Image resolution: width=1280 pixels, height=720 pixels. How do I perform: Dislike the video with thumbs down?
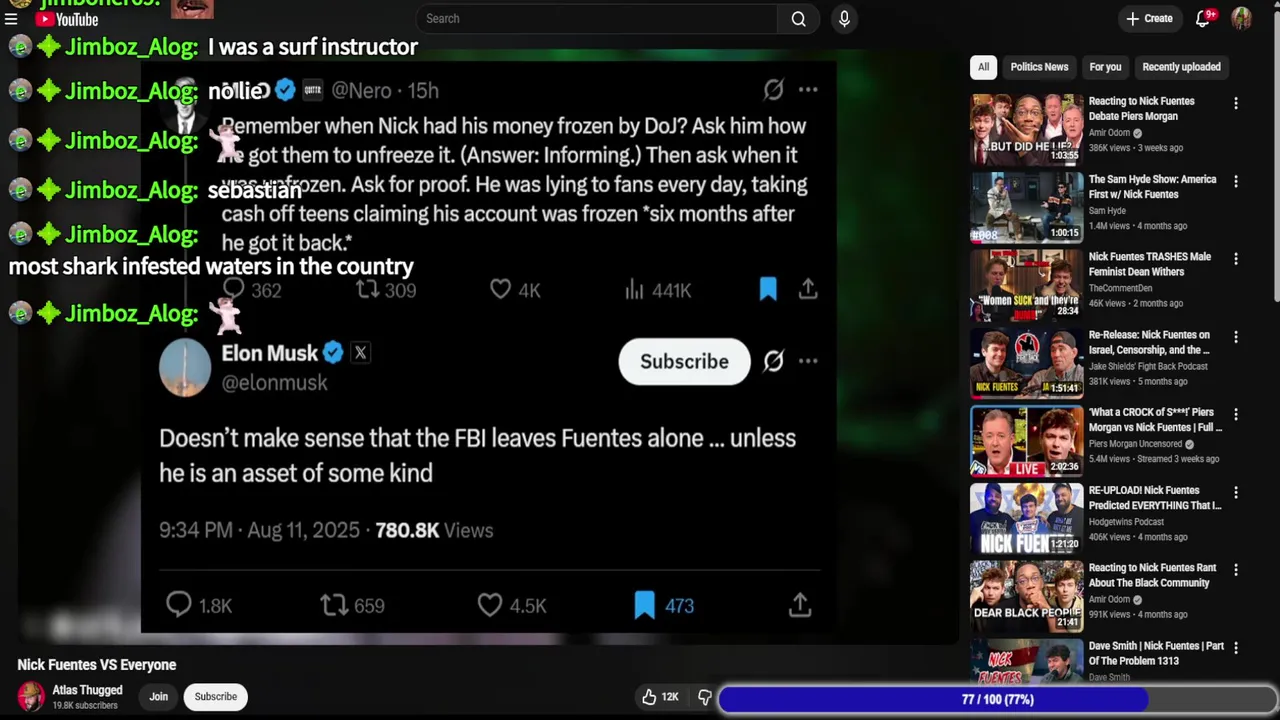click(704, 697)
